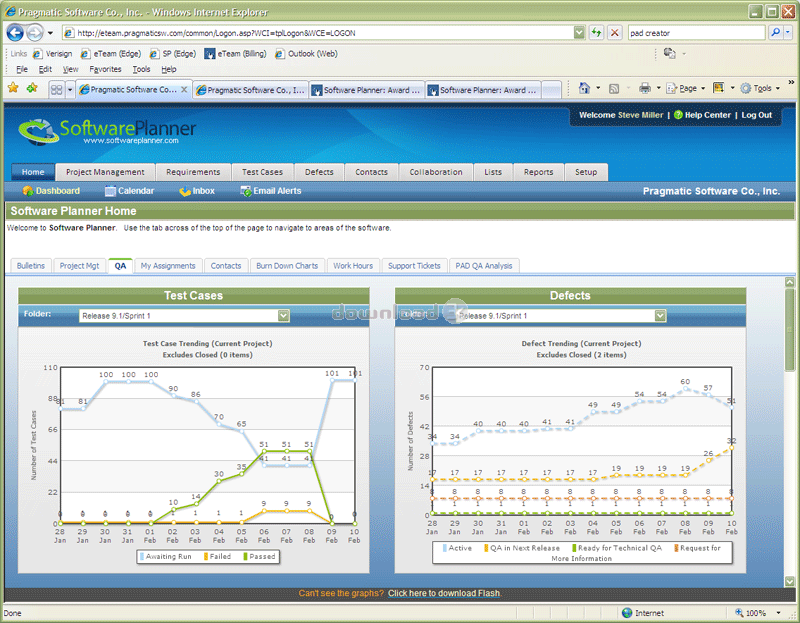Screen dimensions: 800x623
Task: Switch to the Work Hours tab
Action: click(x=353, y=266)
